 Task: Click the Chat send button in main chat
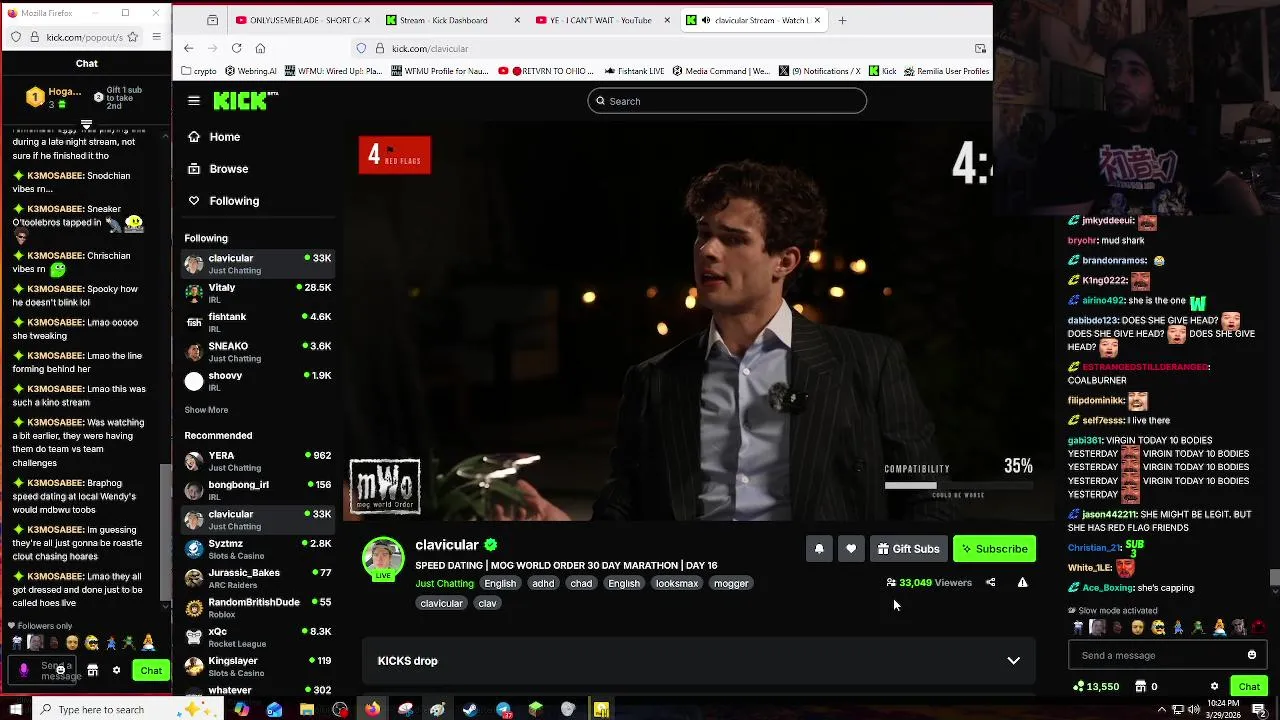[1249, 687]
